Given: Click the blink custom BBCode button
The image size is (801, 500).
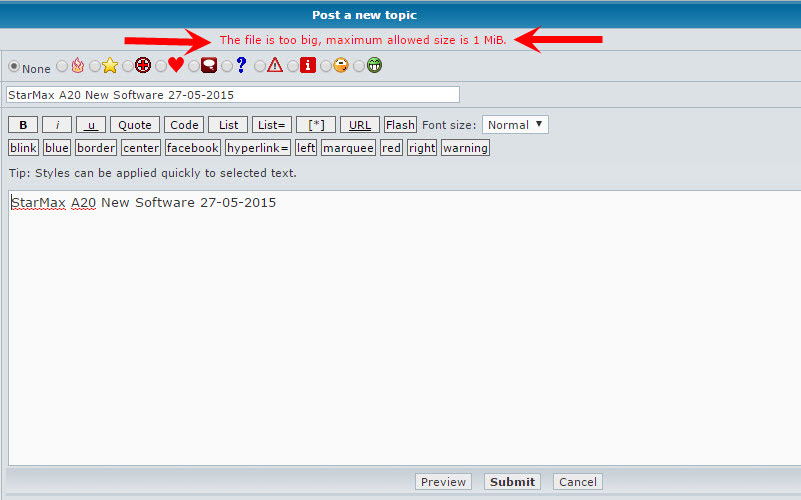Looking at the screenshot, I should tap(23, 148).
